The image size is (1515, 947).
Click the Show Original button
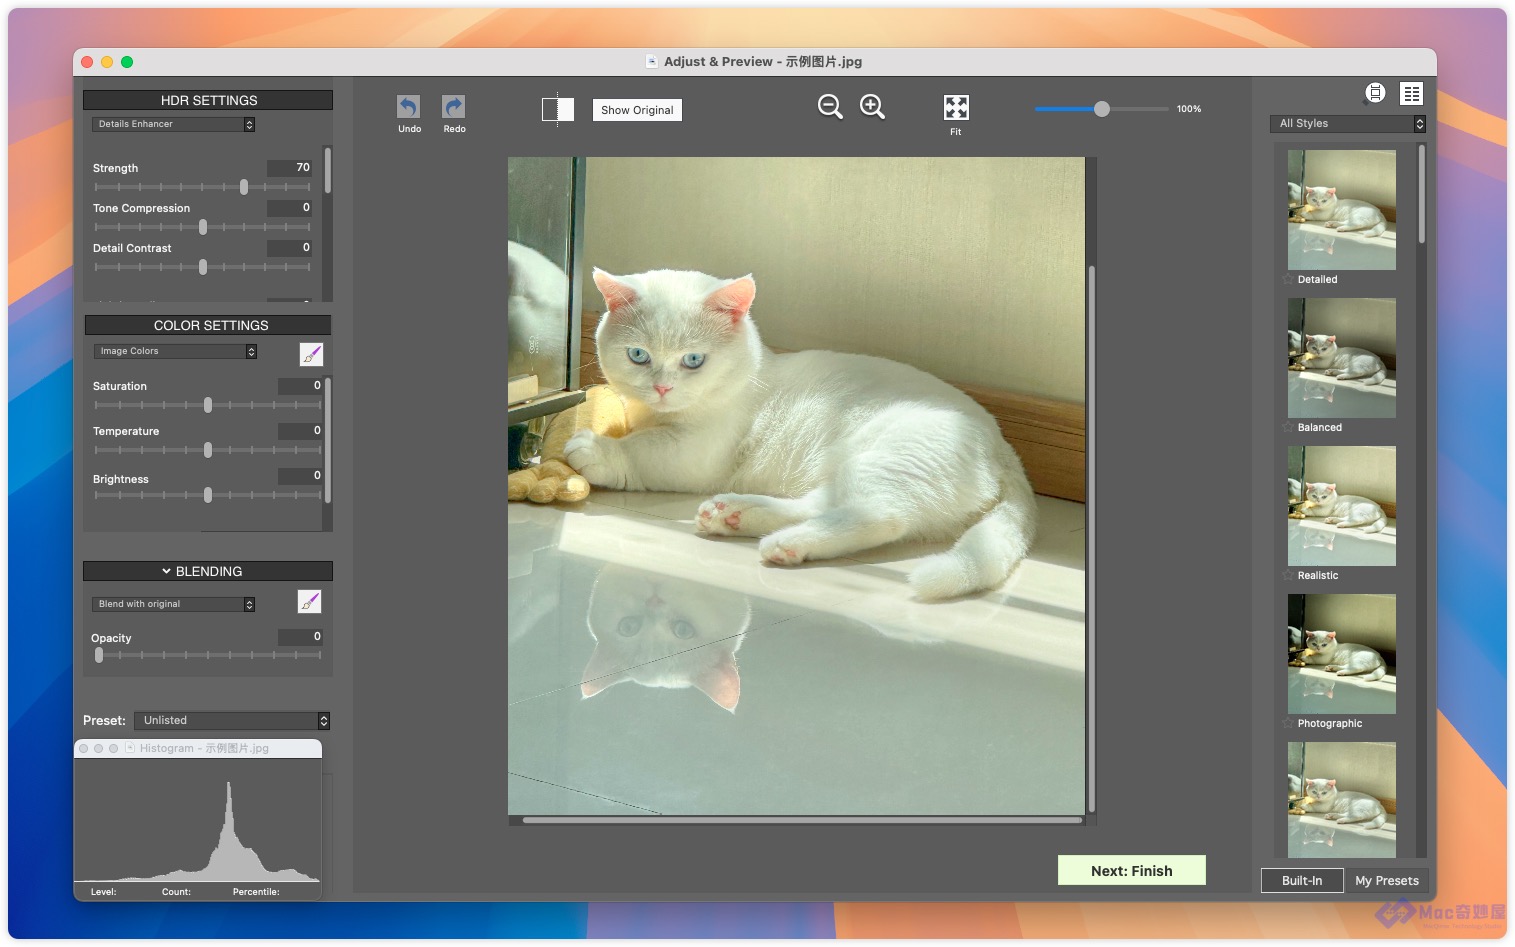pos(637,110)
